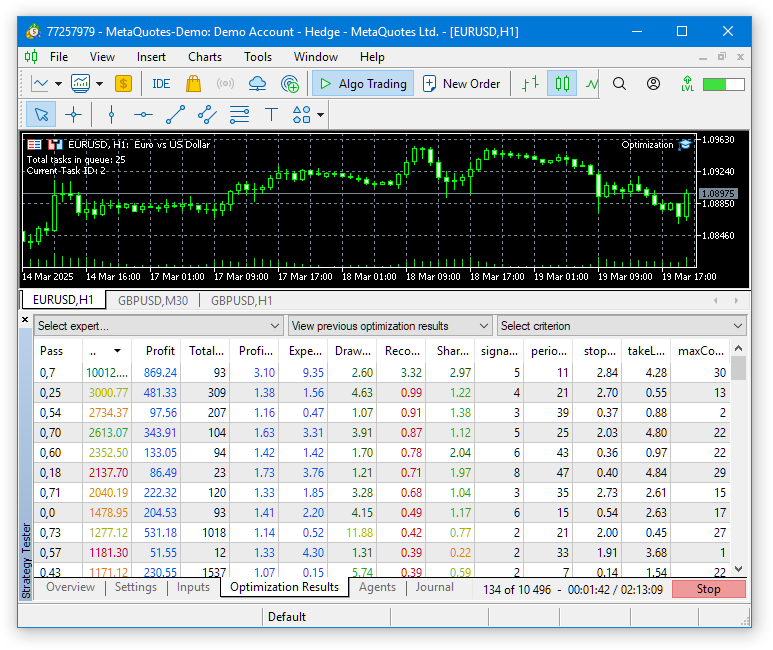Open the Tools menu
773x650 pixels.
[258, 57]
